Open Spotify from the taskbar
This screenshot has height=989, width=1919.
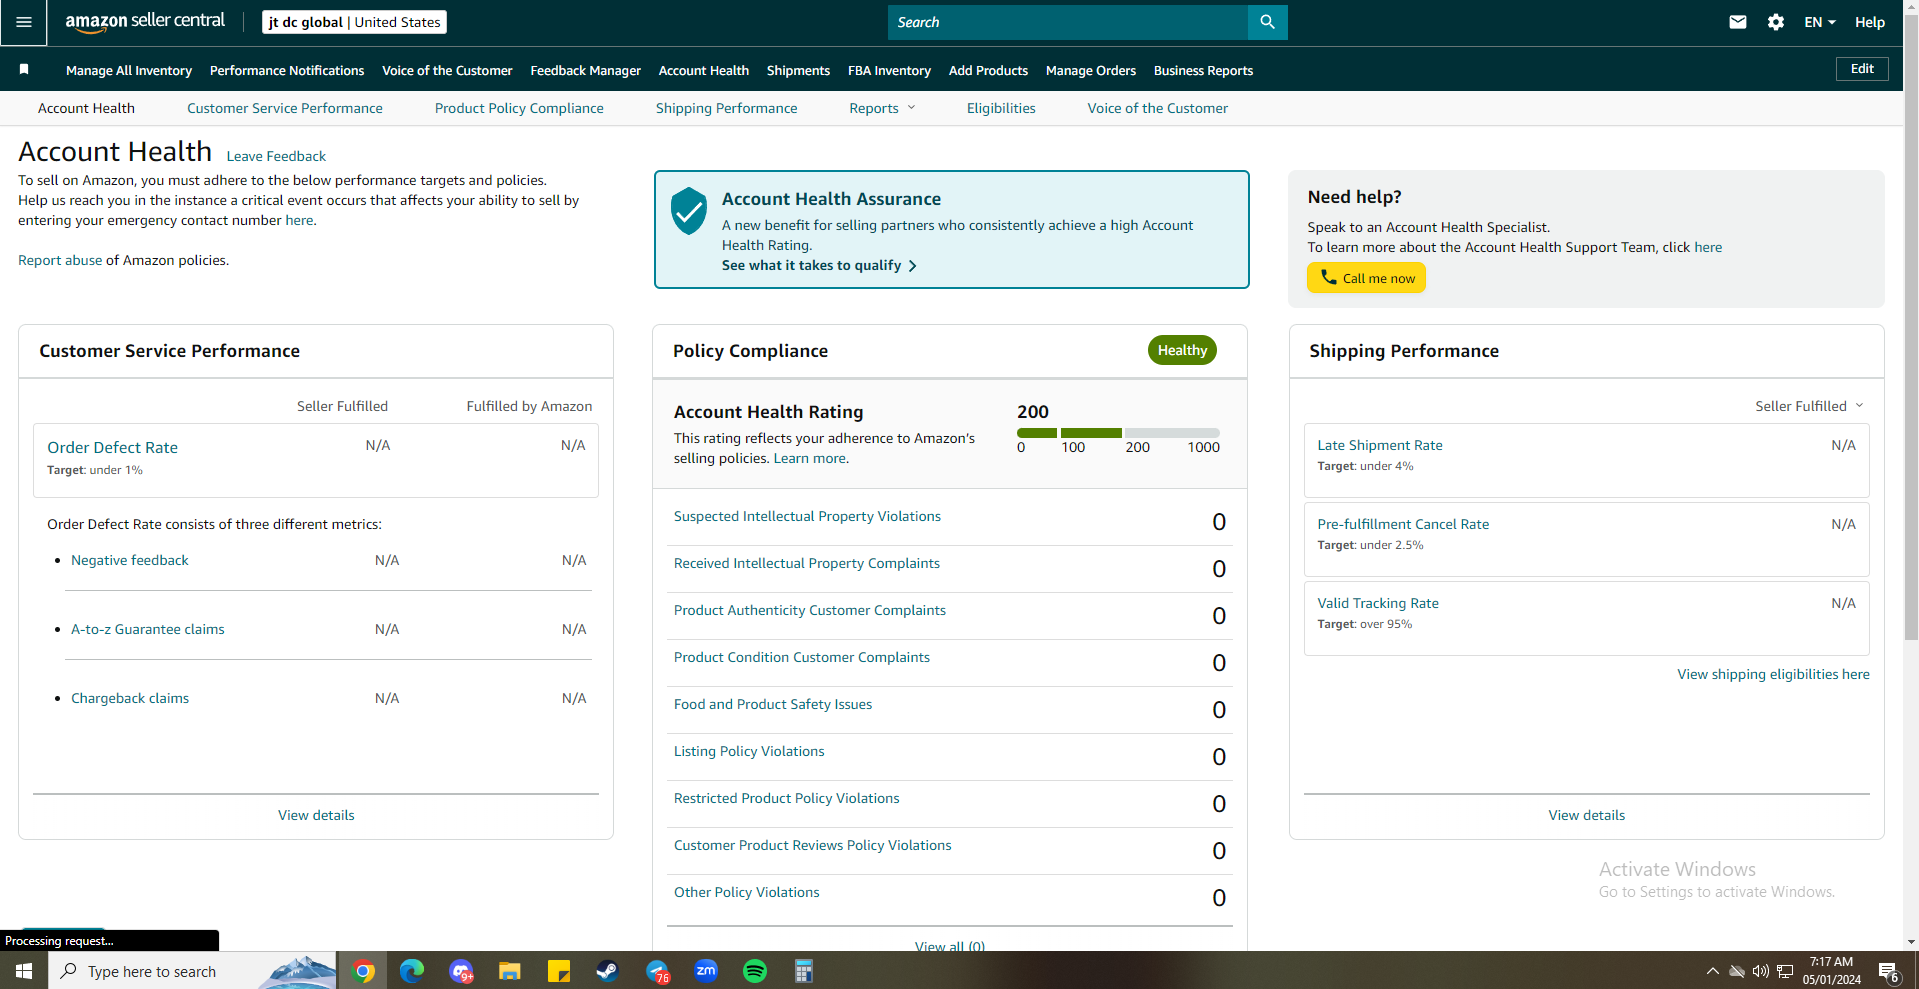(x=755, y=971)
